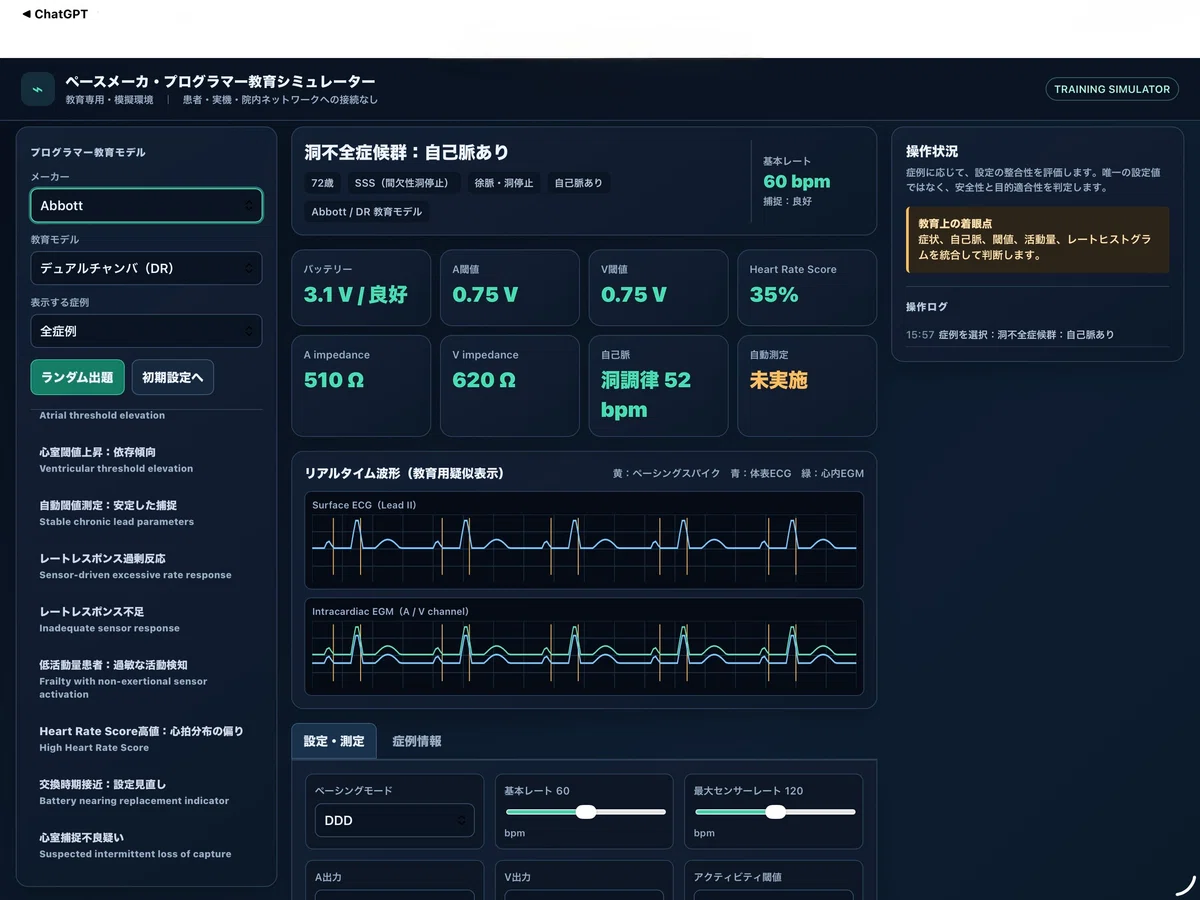Image resolution: width=1200 pixels, height=900 pixels.
Task: Click the リアルタイム波形 section heading
Action: tap(404, 473)
